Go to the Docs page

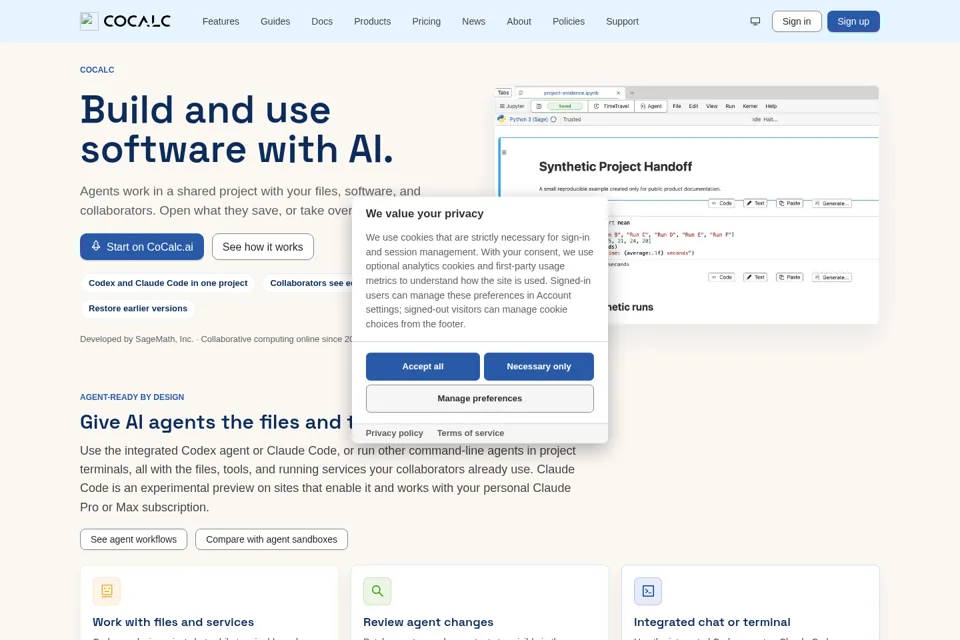pos(321,21)
